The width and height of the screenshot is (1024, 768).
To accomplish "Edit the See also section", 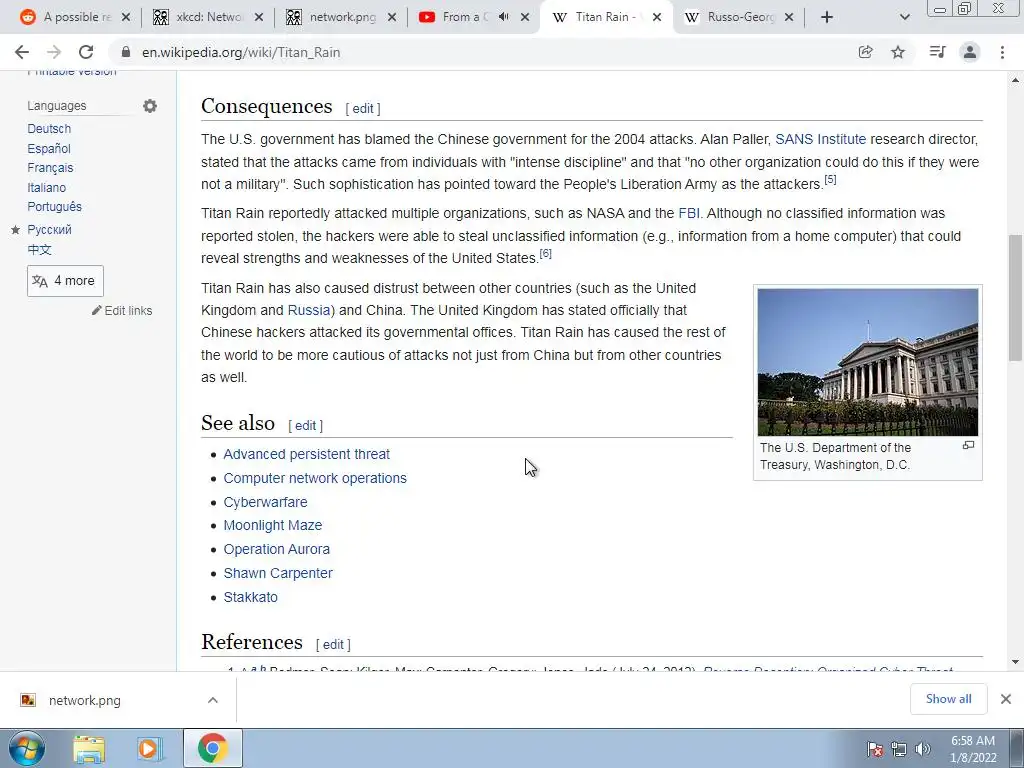I will 306,425.
